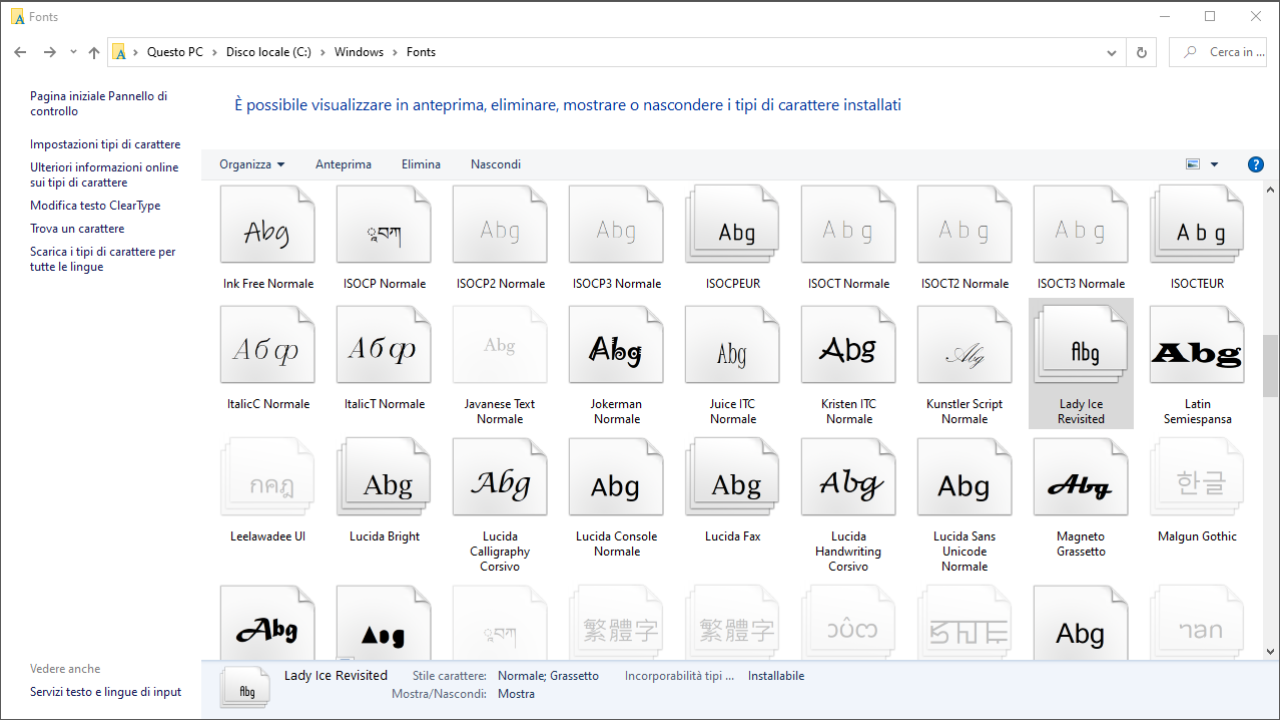Open the Lucida Calligraphy Corsivo font icon
The height and width of the screenshot is (720, 1280).
500,484
